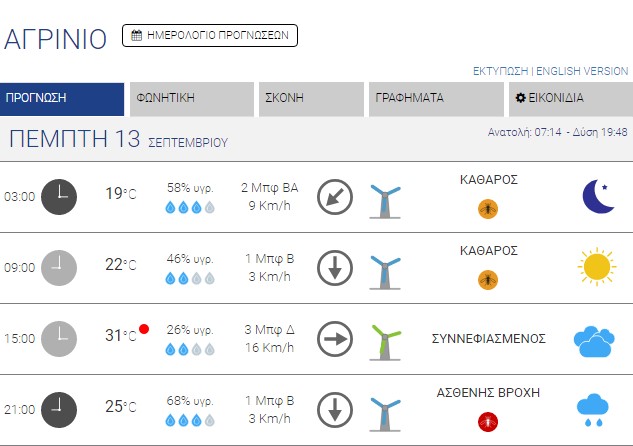Click the red mosquito icon at 21:00

pyautogui.click(x=488, y=421)
